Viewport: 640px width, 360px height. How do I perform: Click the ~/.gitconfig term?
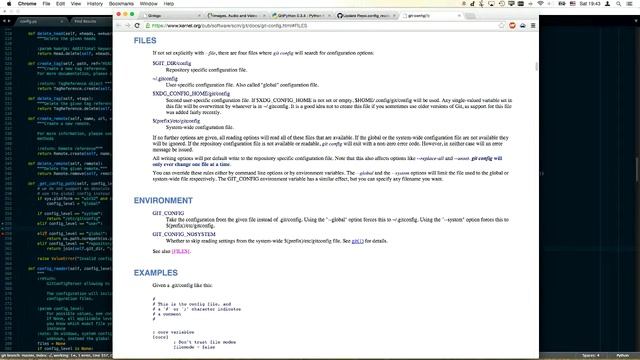pyautogui.click(x=165, y=78)
